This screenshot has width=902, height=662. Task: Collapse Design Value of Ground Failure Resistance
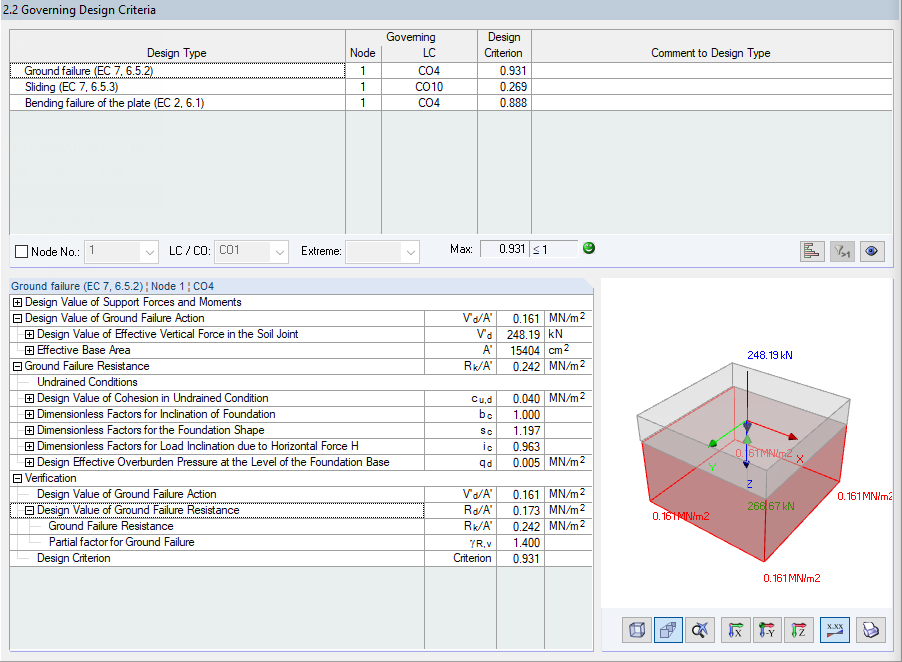(x=29, y=511)
